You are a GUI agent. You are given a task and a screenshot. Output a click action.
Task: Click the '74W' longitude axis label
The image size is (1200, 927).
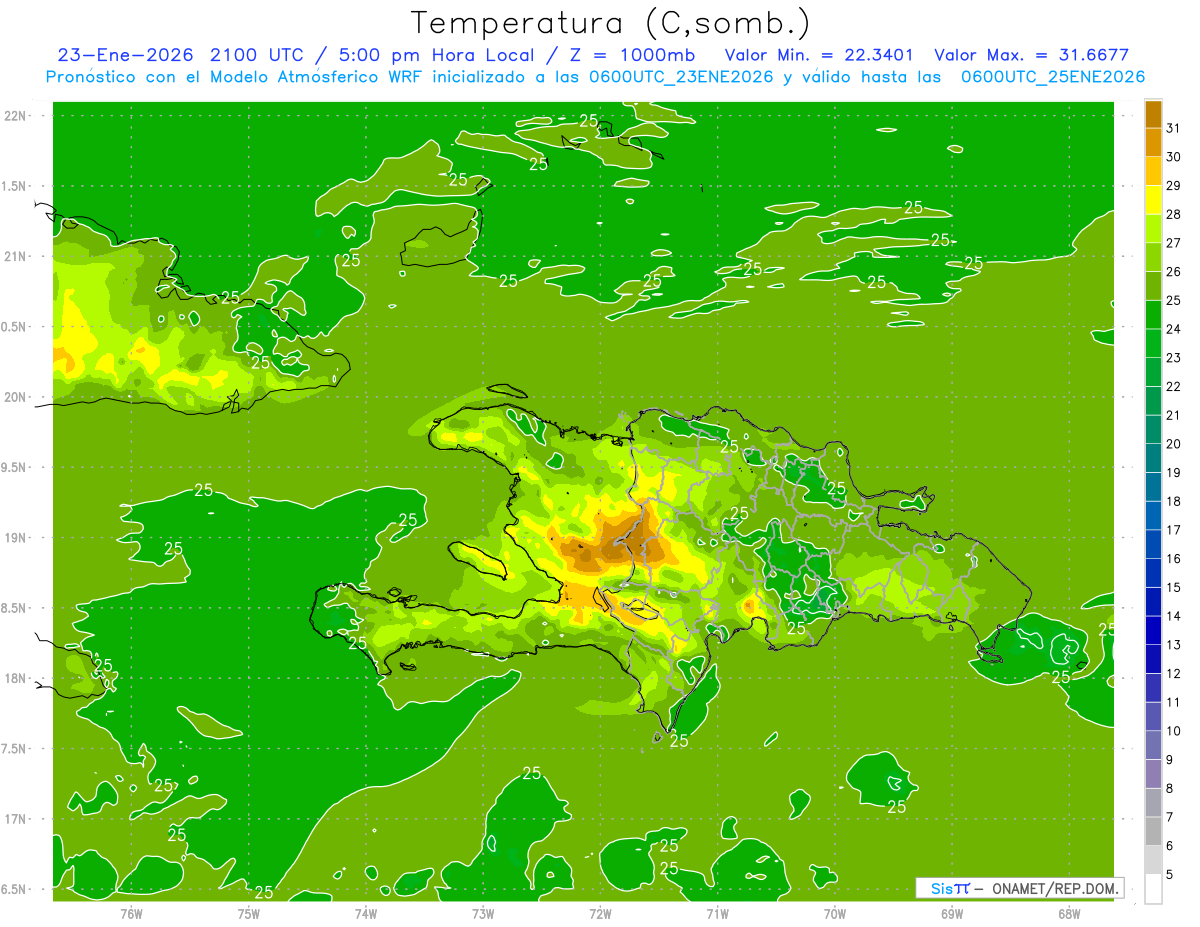point(366,914)
